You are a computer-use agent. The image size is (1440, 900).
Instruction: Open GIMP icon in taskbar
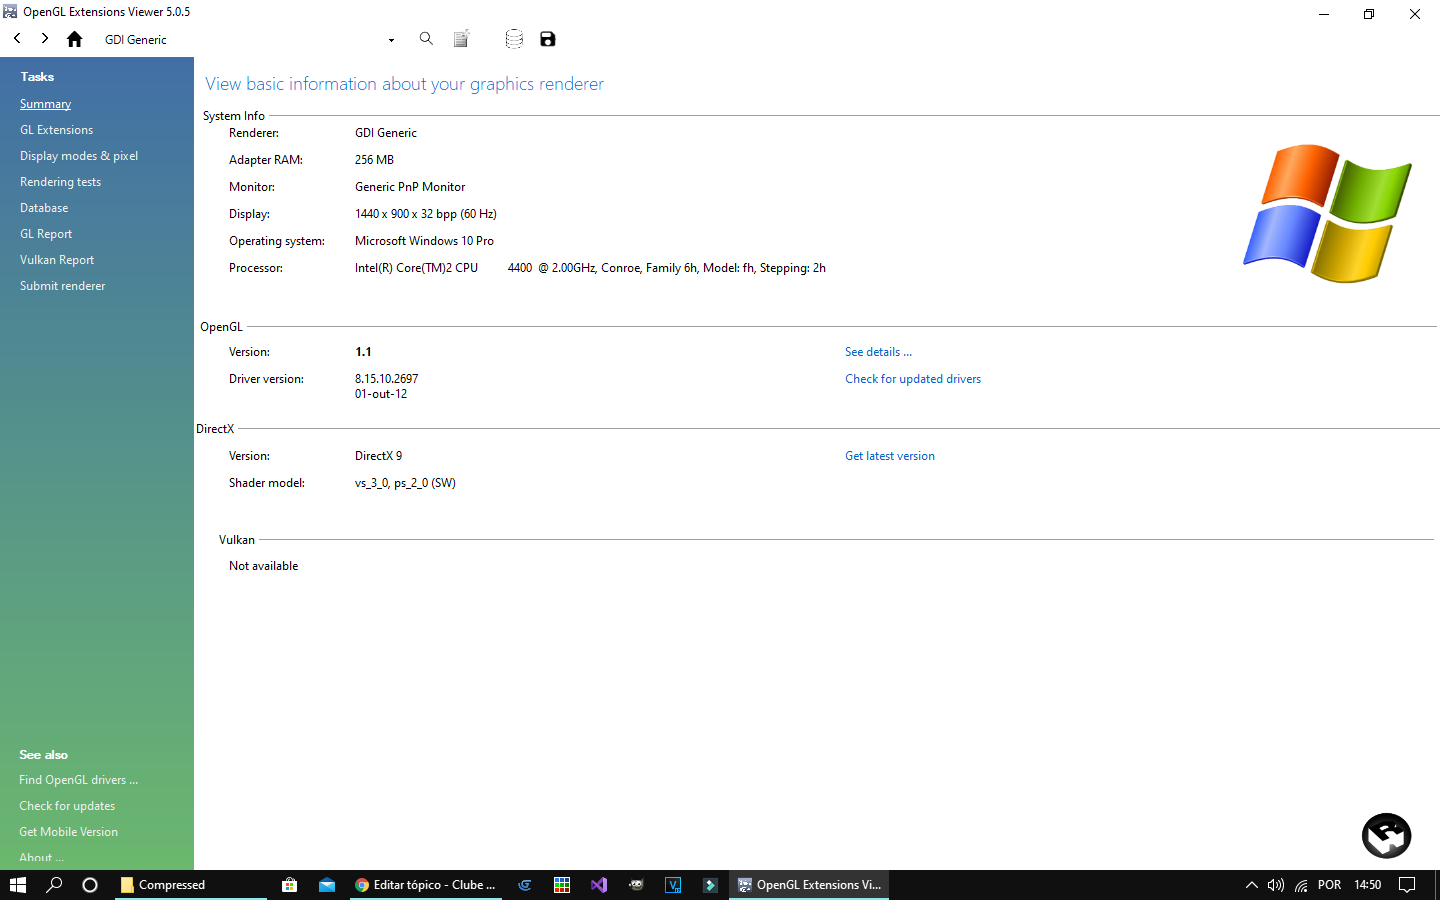(636, 885)
